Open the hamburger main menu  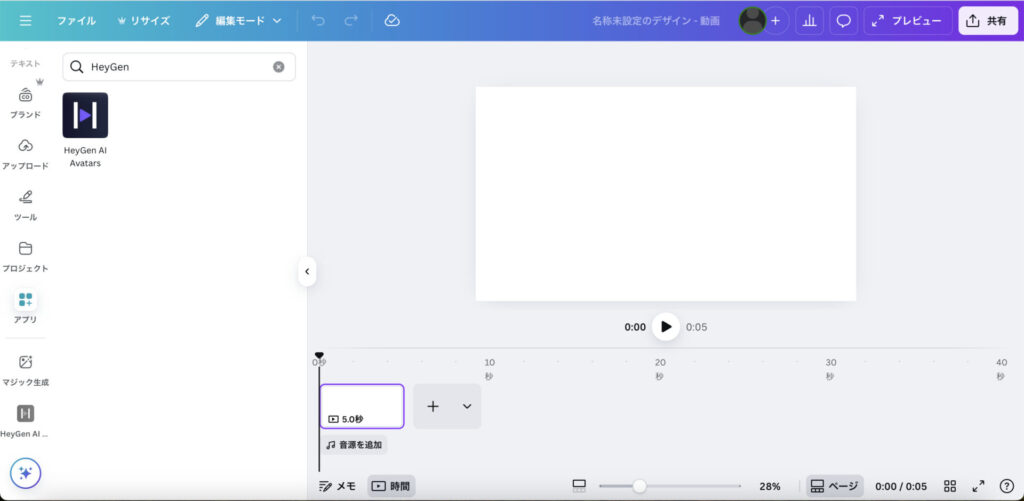[25, 20]
